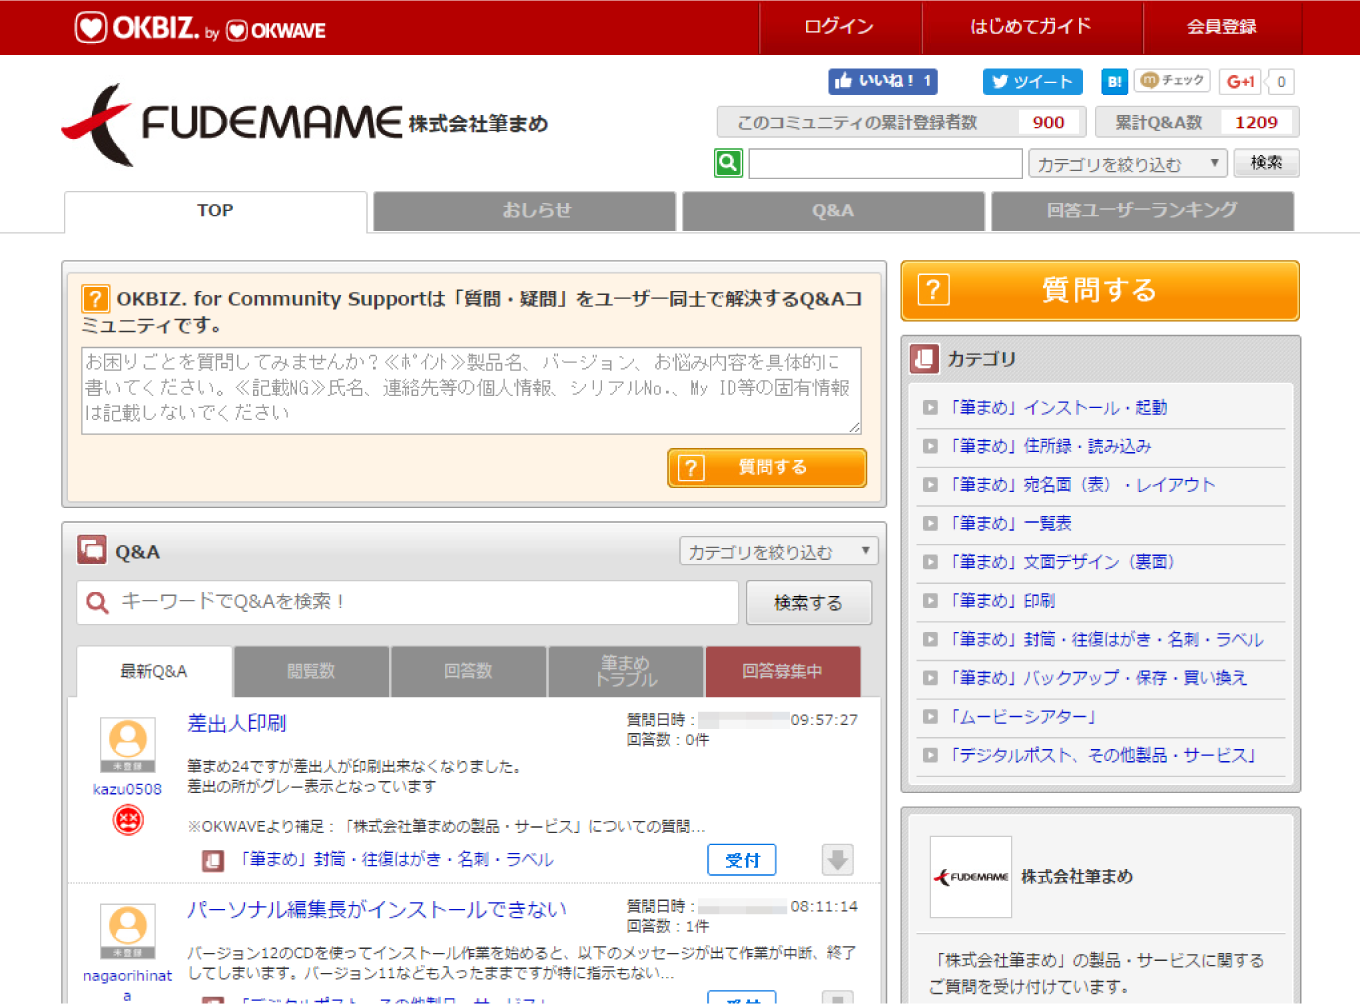Switch to the 回答数 tab

(468, 671)
